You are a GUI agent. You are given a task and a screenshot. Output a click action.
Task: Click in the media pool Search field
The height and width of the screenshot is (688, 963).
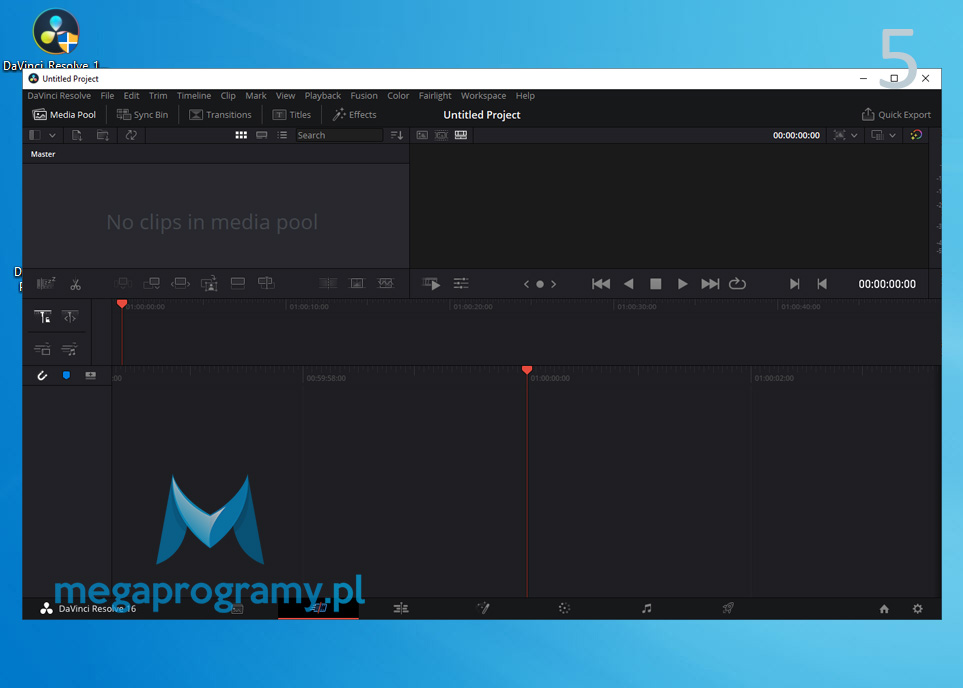point(339,135)
